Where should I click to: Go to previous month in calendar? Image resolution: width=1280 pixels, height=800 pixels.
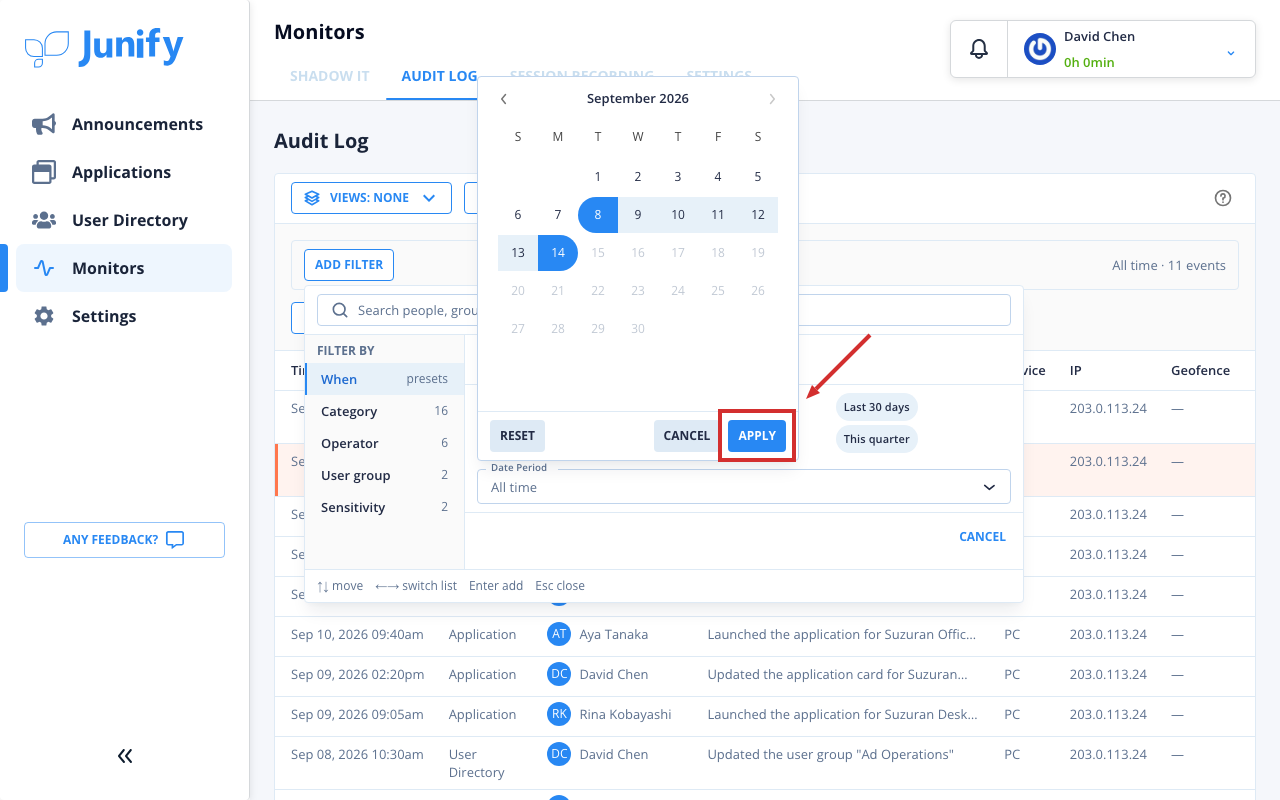pos(504,99)
